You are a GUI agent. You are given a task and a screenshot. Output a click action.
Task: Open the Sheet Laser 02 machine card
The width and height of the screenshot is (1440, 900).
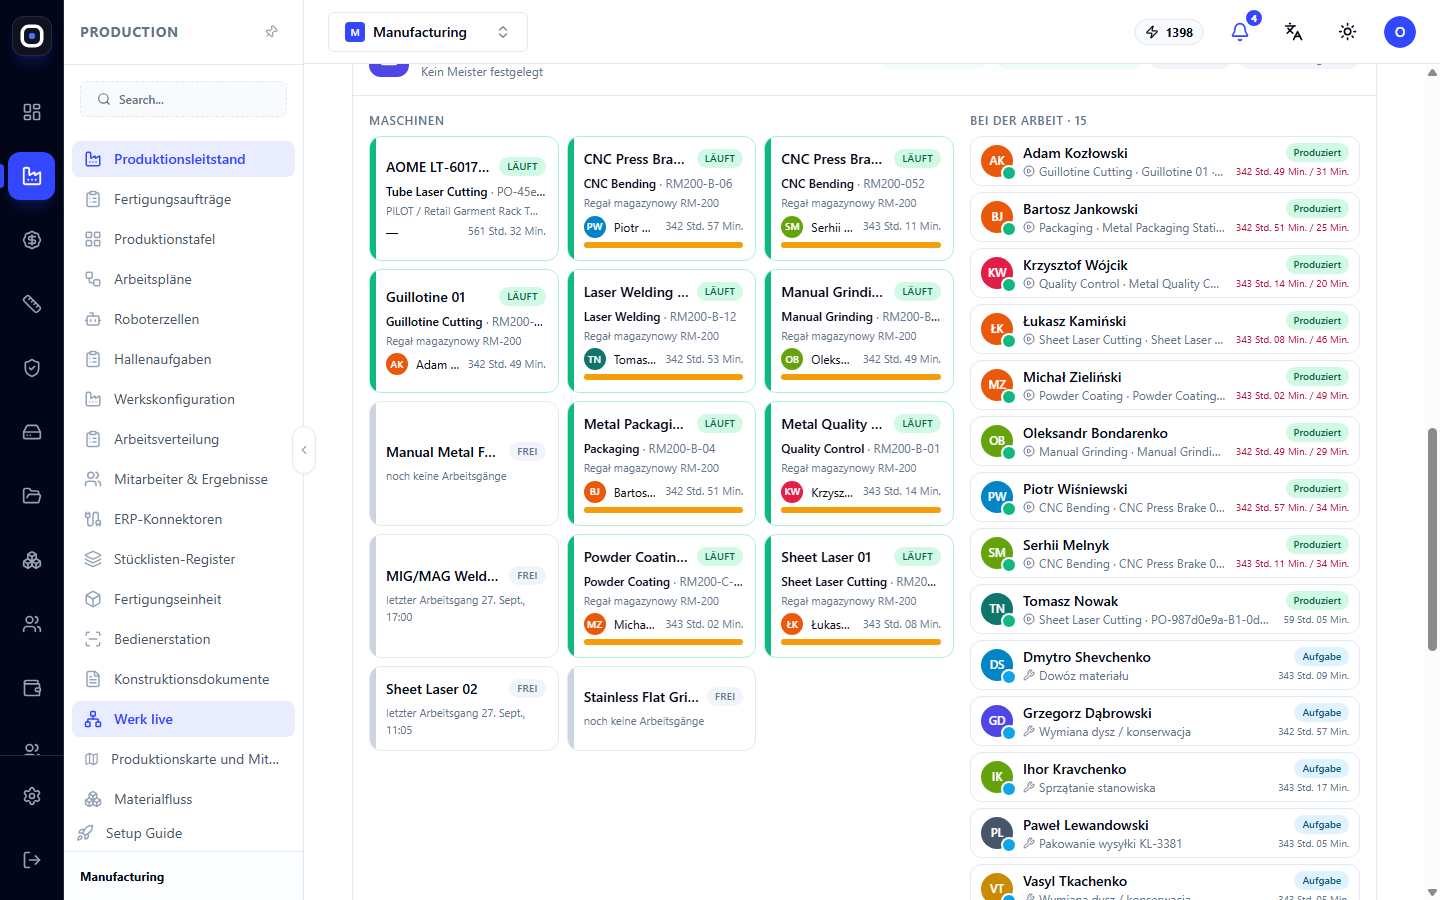(464, 709)
